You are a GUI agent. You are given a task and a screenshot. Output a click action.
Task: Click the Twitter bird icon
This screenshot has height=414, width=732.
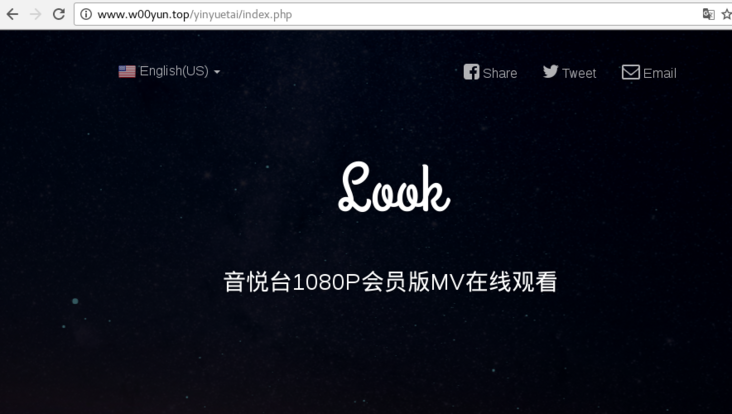coord(550,71)
